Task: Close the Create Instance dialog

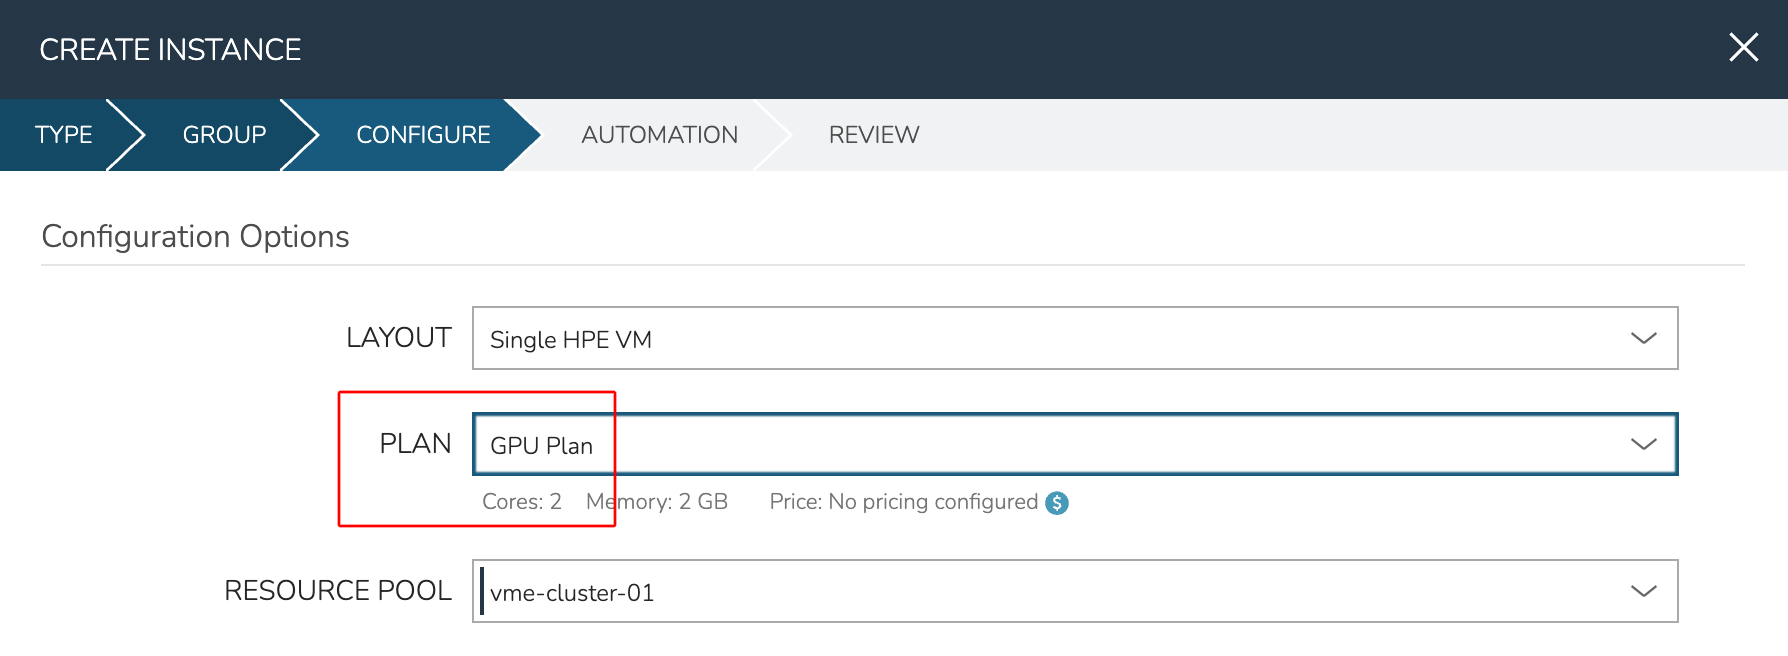Action: [x=1743, y=47]
